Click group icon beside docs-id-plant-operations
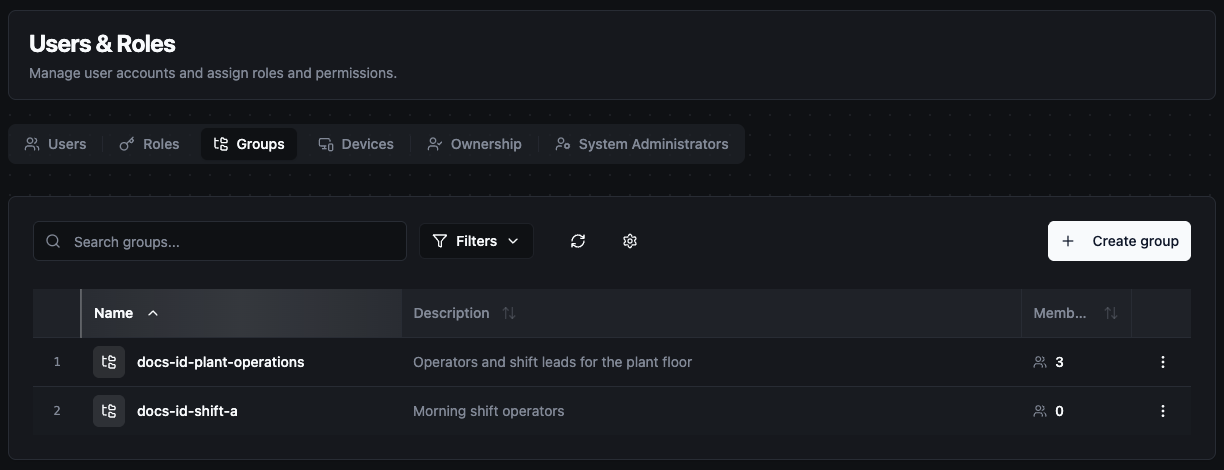Screen dimensions: 1224x470 [x=109, y=362]
